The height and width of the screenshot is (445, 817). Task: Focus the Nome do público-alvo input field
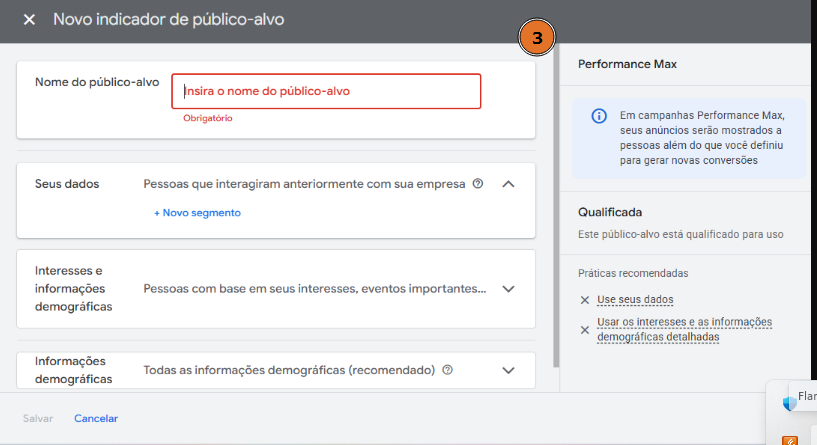(x=326, y=91)
